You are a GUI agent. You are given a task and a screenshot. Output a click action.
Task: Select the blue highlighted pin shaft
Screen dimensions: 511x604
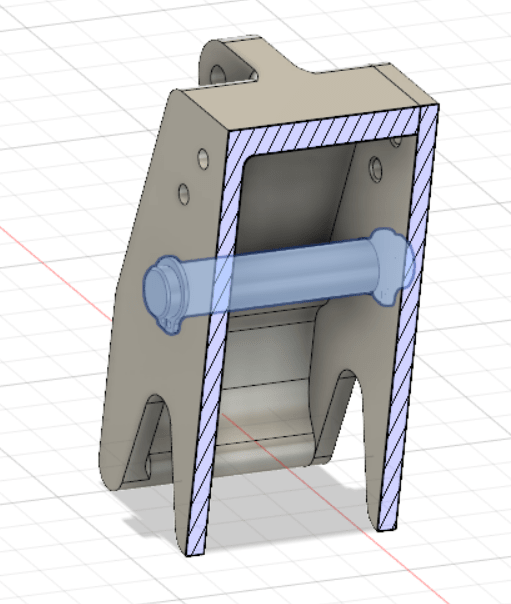click(277, 274)
